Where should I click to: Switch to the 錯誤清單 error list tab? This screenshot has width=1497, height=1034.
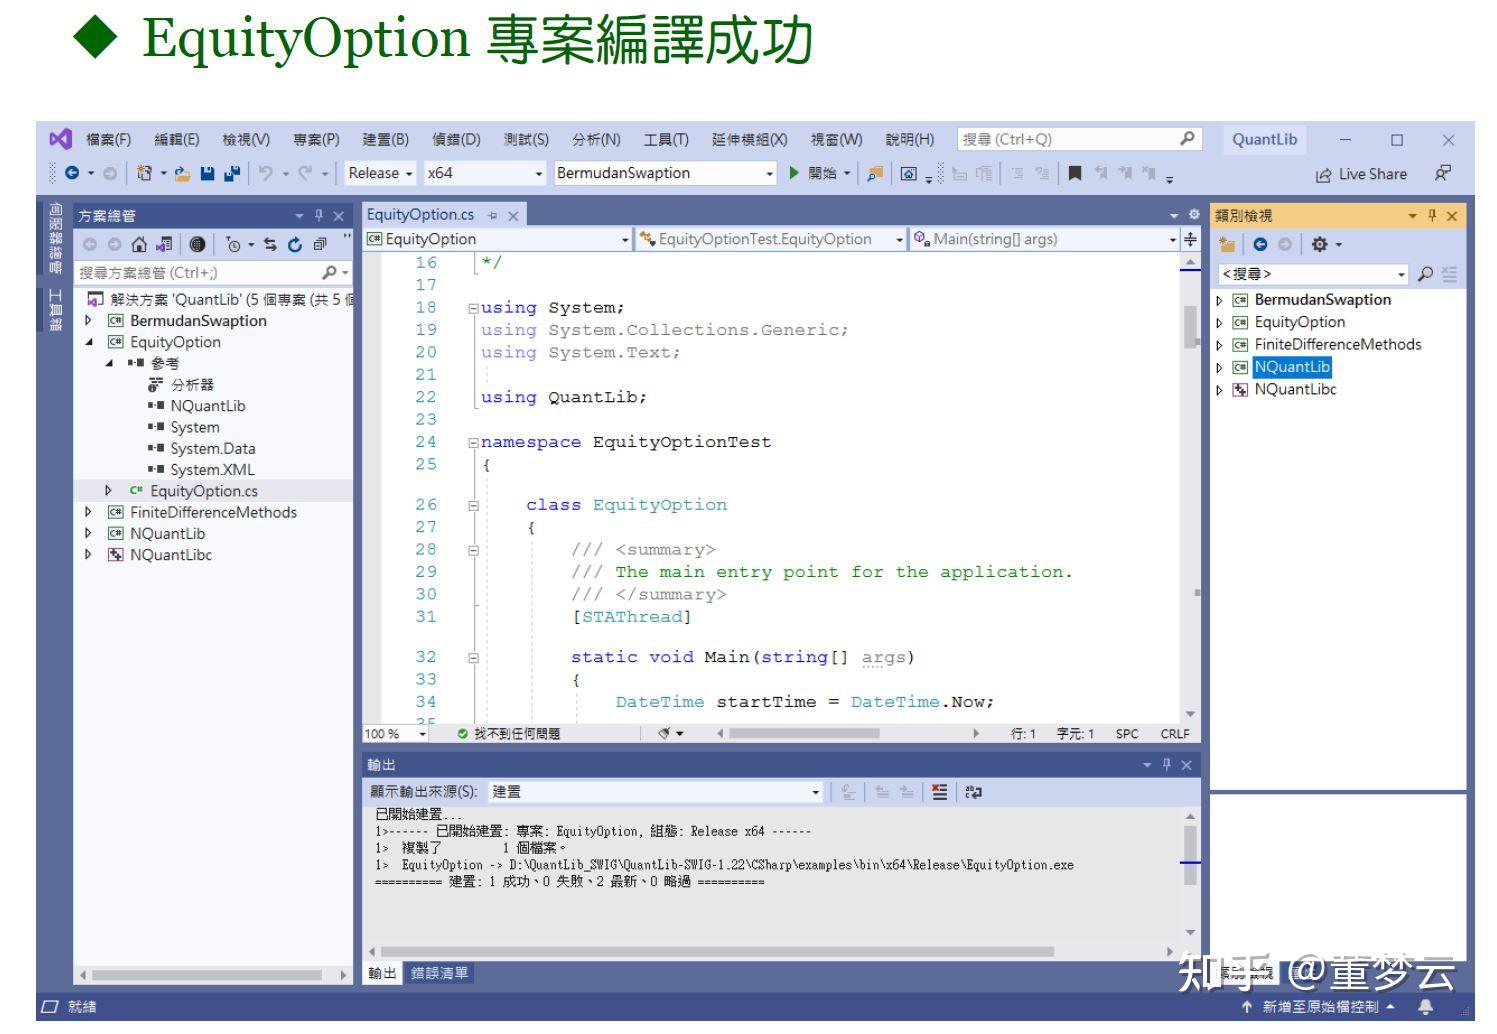pos(439,973)
